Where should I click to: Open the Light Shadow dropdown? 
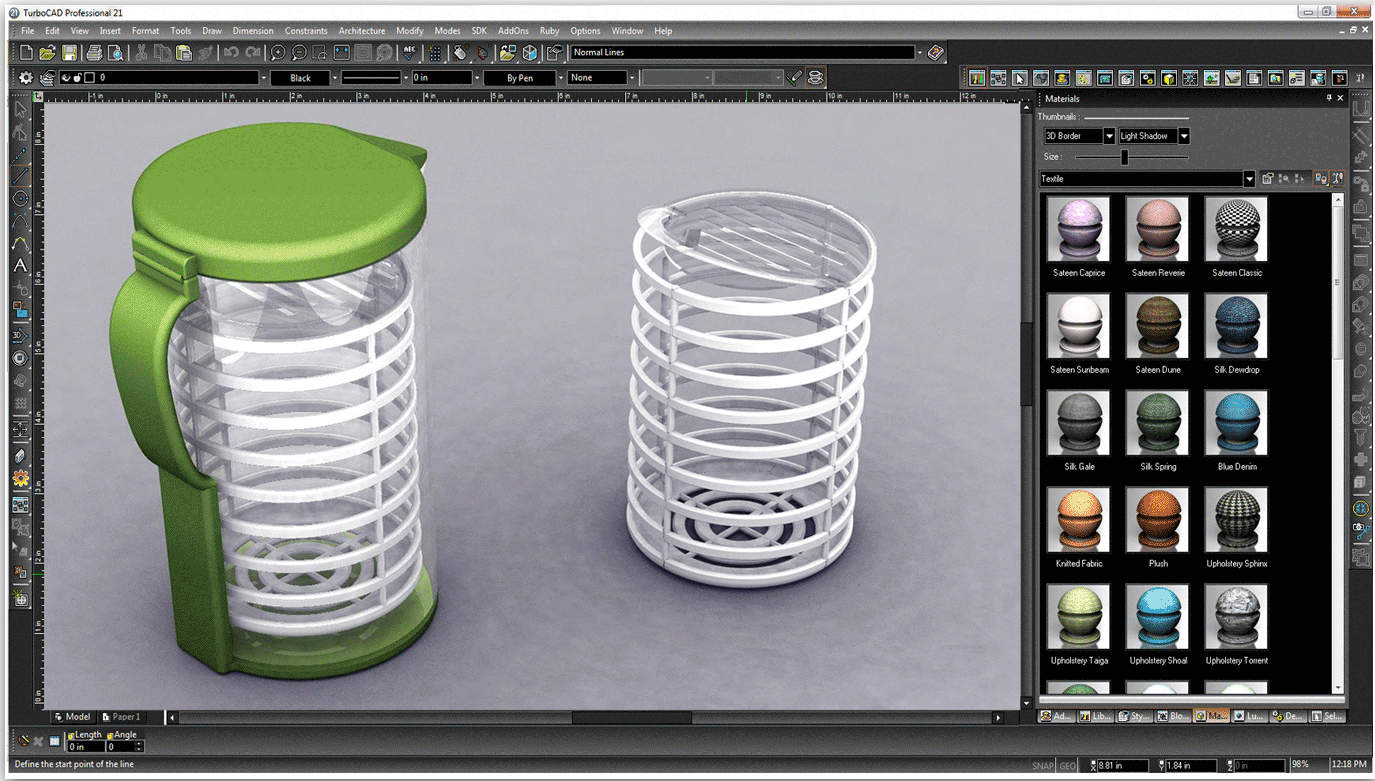coord(1184,136)
